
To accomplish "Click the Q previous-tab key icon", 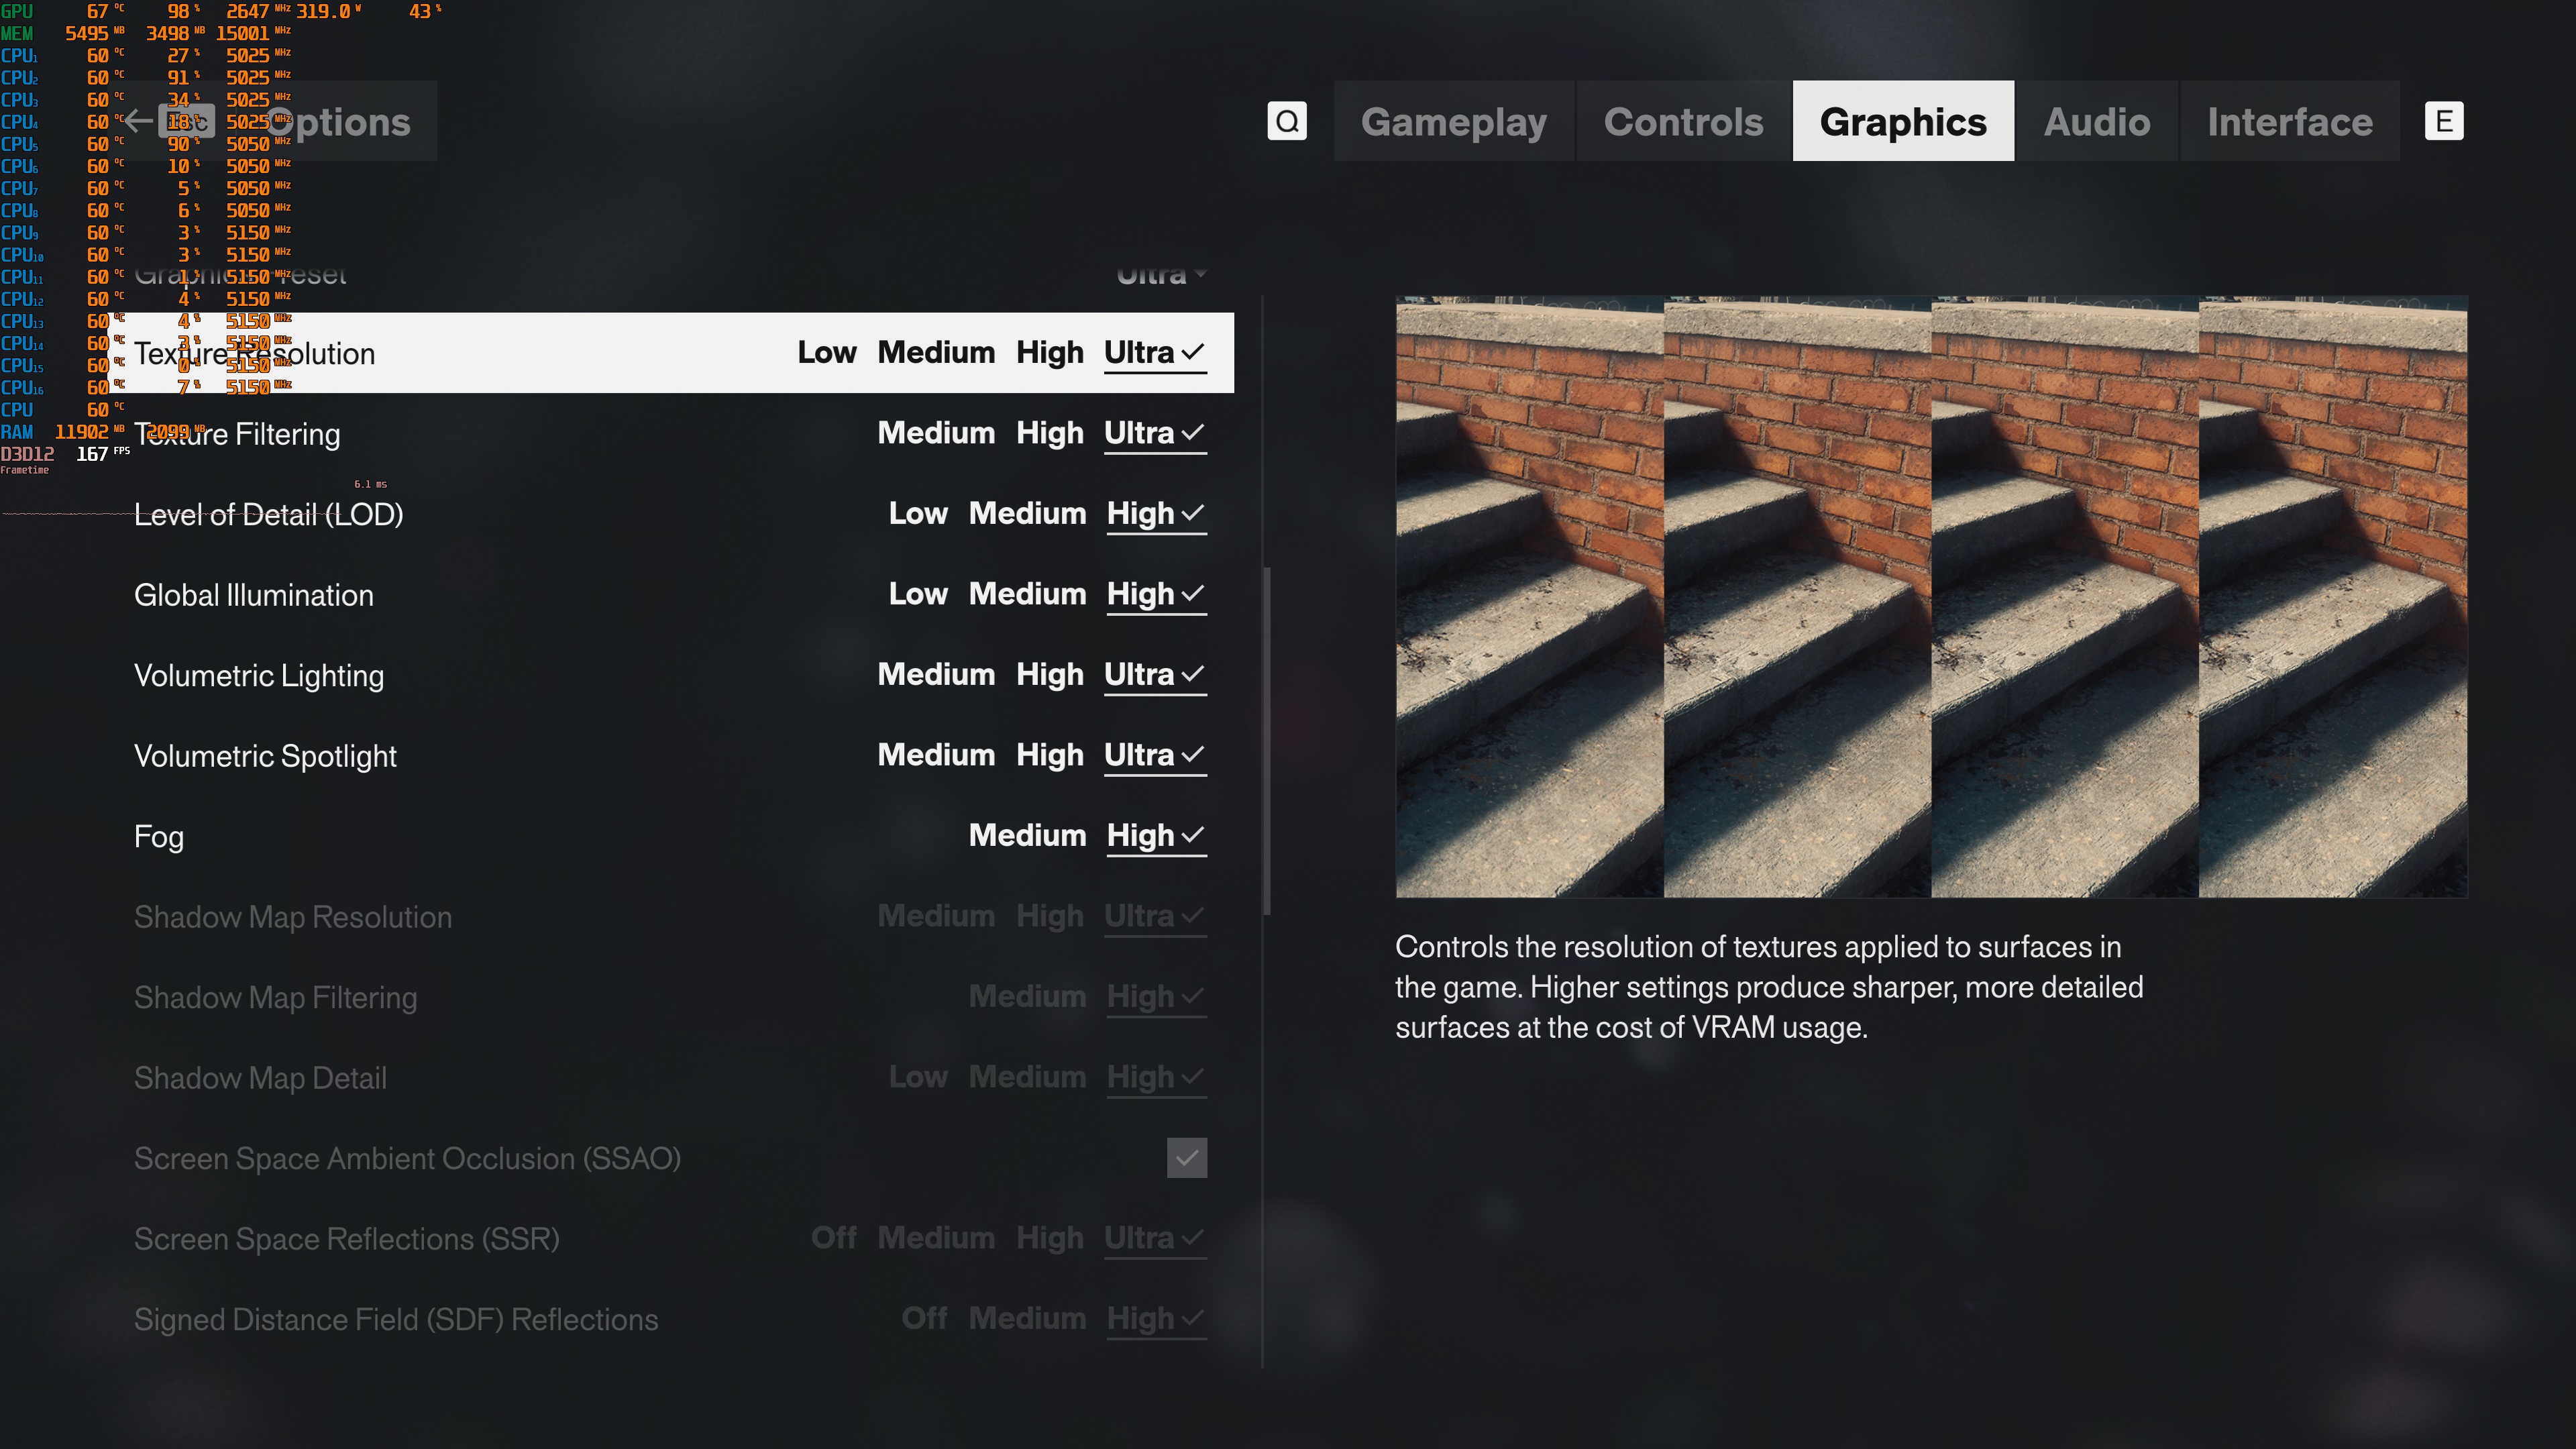I will click(1287, 121).
